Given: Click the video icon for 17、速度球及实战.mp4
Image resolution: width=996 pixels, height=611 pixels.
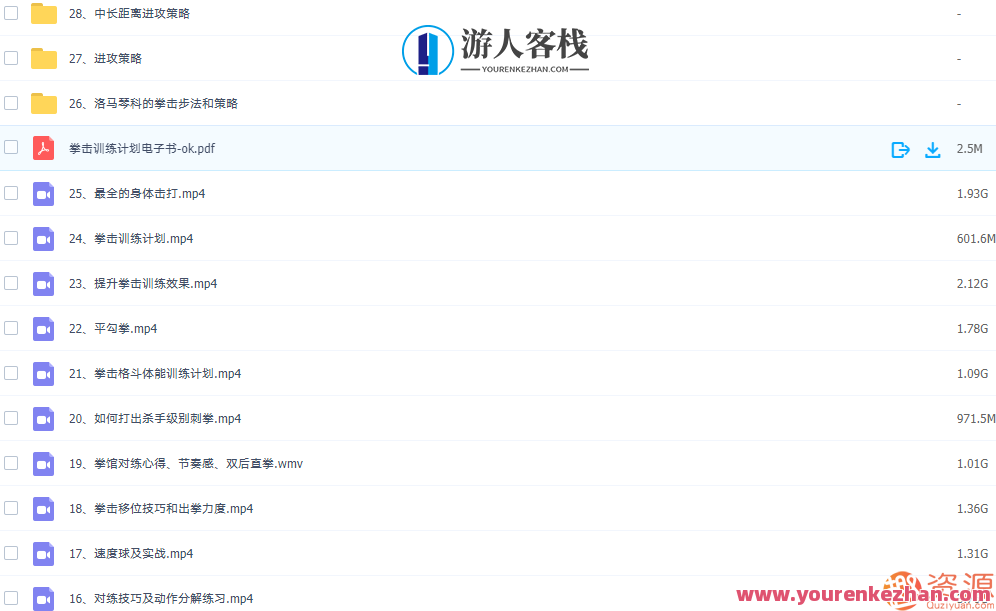Looking at the screenshot, I should pos(43,553).
